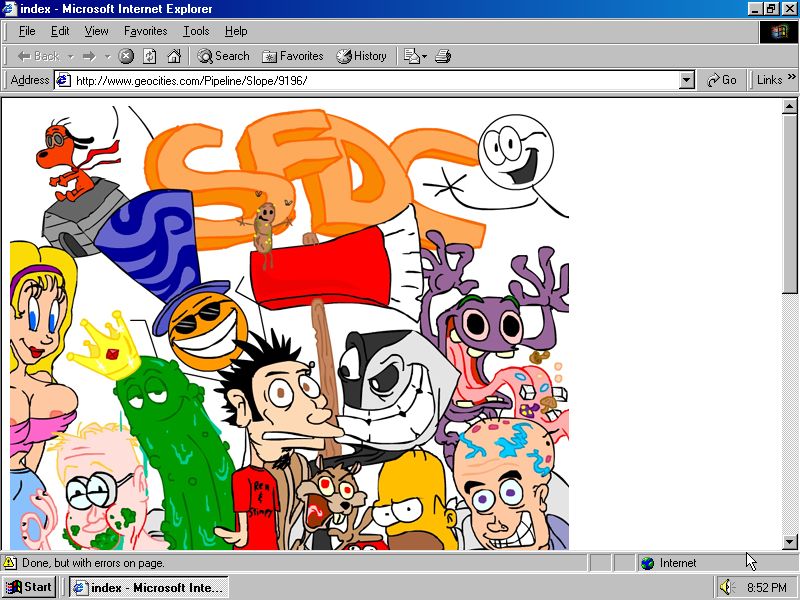
Task: Refresh the current page
Action: click(149, 56)
